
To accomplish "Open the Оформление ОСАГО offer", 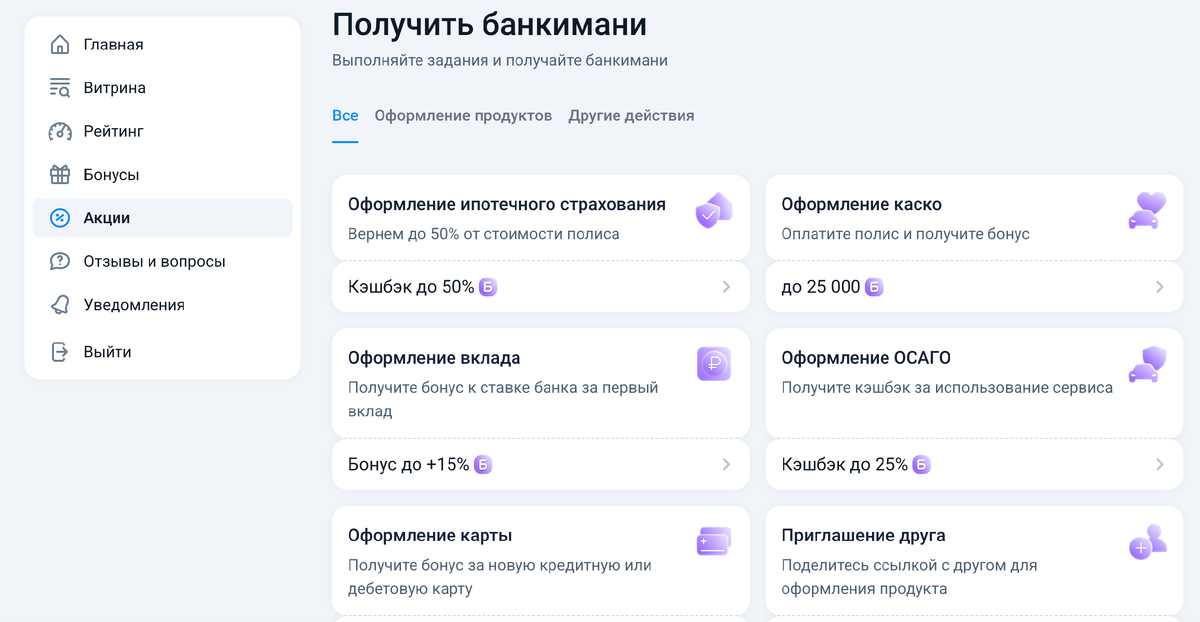I will 867,358.
